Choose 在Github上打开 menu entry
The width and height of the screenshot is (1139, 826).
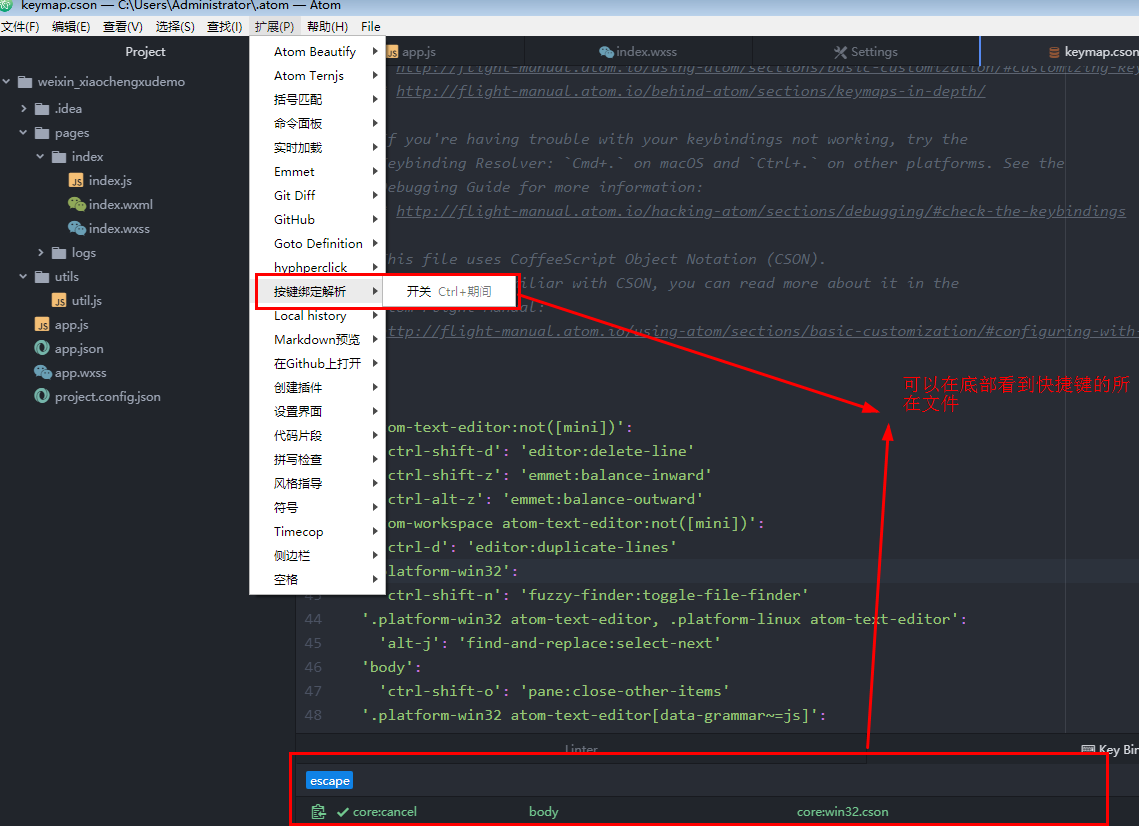point(317,363)
